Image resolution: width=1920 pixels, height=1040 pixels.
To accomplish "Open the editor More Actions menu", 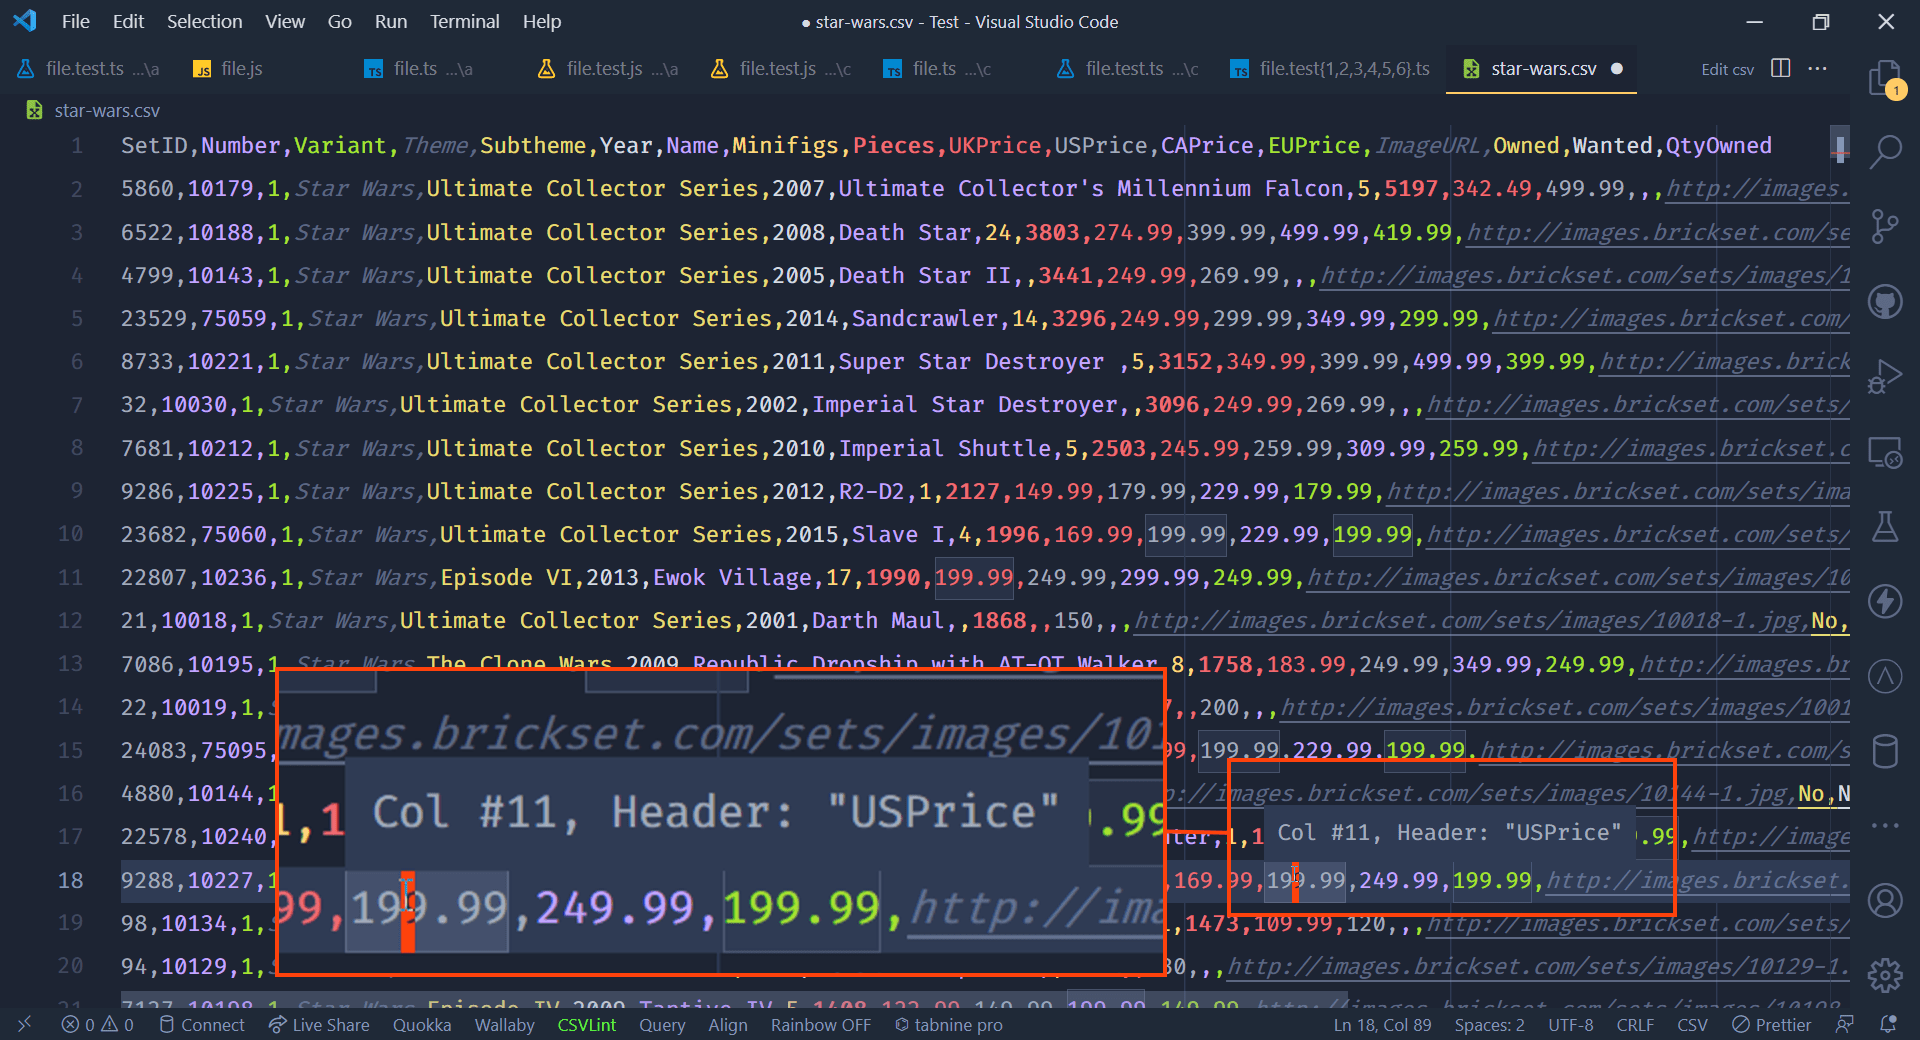I will (x=1818, y=68).
